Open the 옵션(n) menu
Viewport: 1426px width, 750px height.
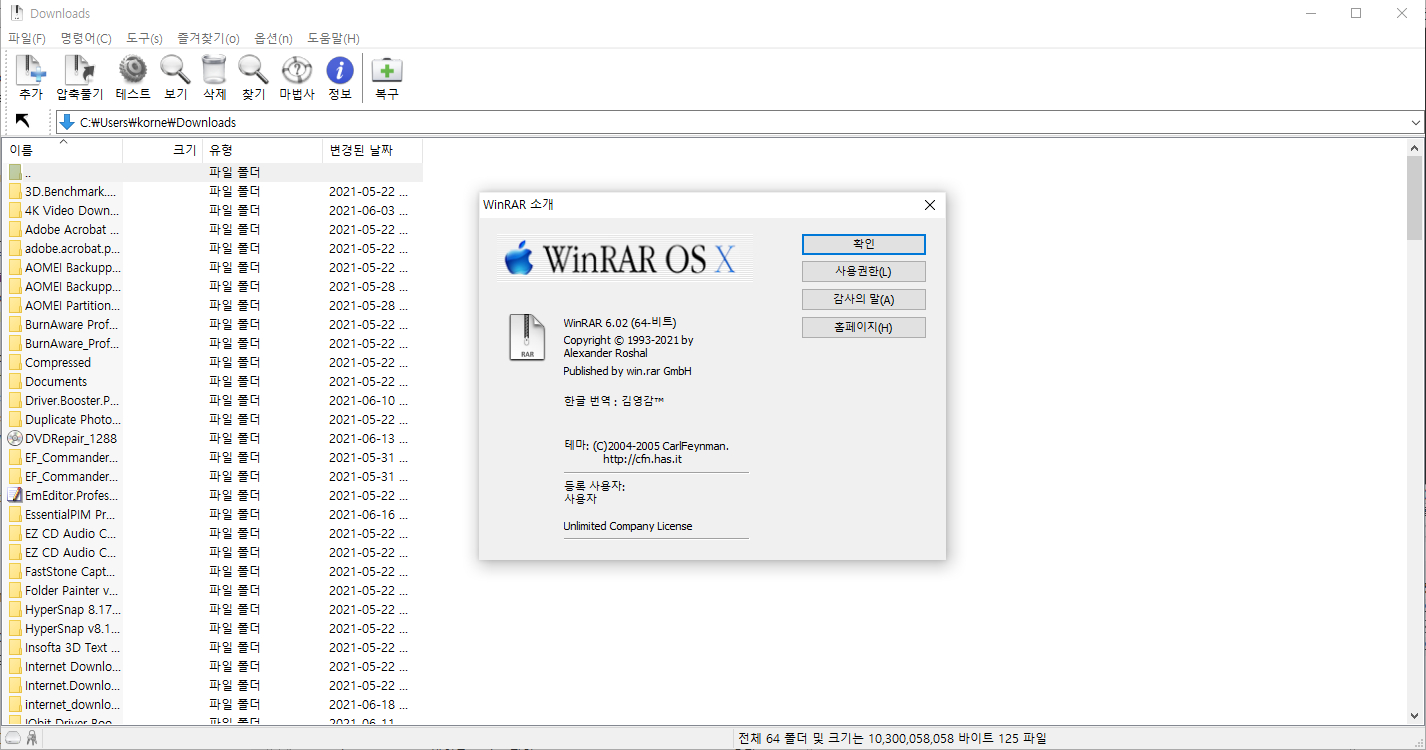click(x=273, y=38)
